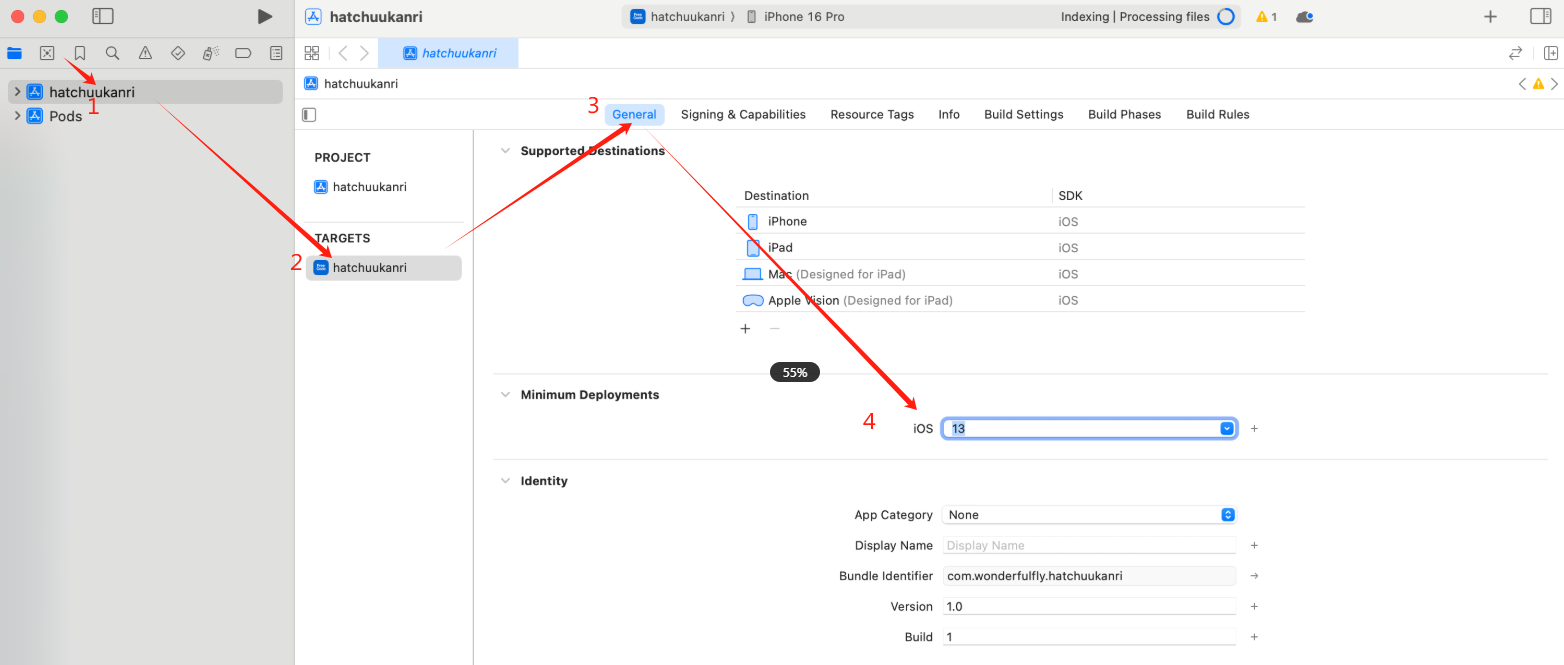Jump to next issue in jump bar

pyautogui.click(x=1554, y=84)
